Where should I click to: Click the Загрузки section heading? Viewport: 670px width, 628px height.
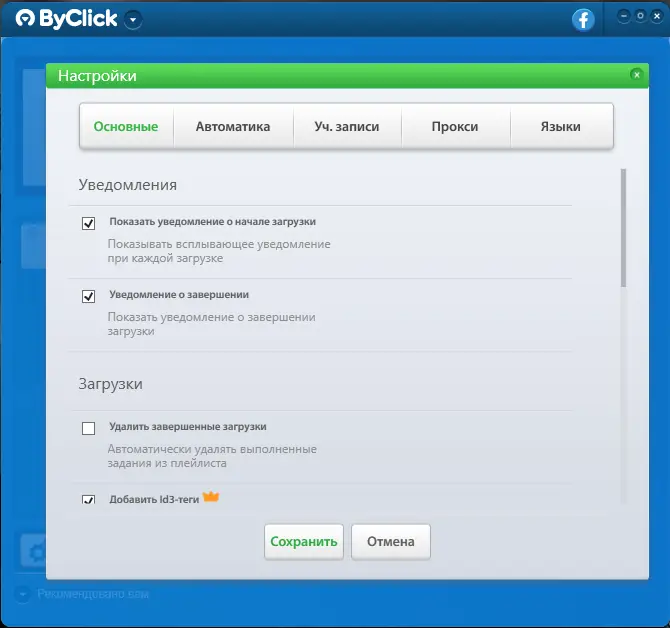coord(111,384)
